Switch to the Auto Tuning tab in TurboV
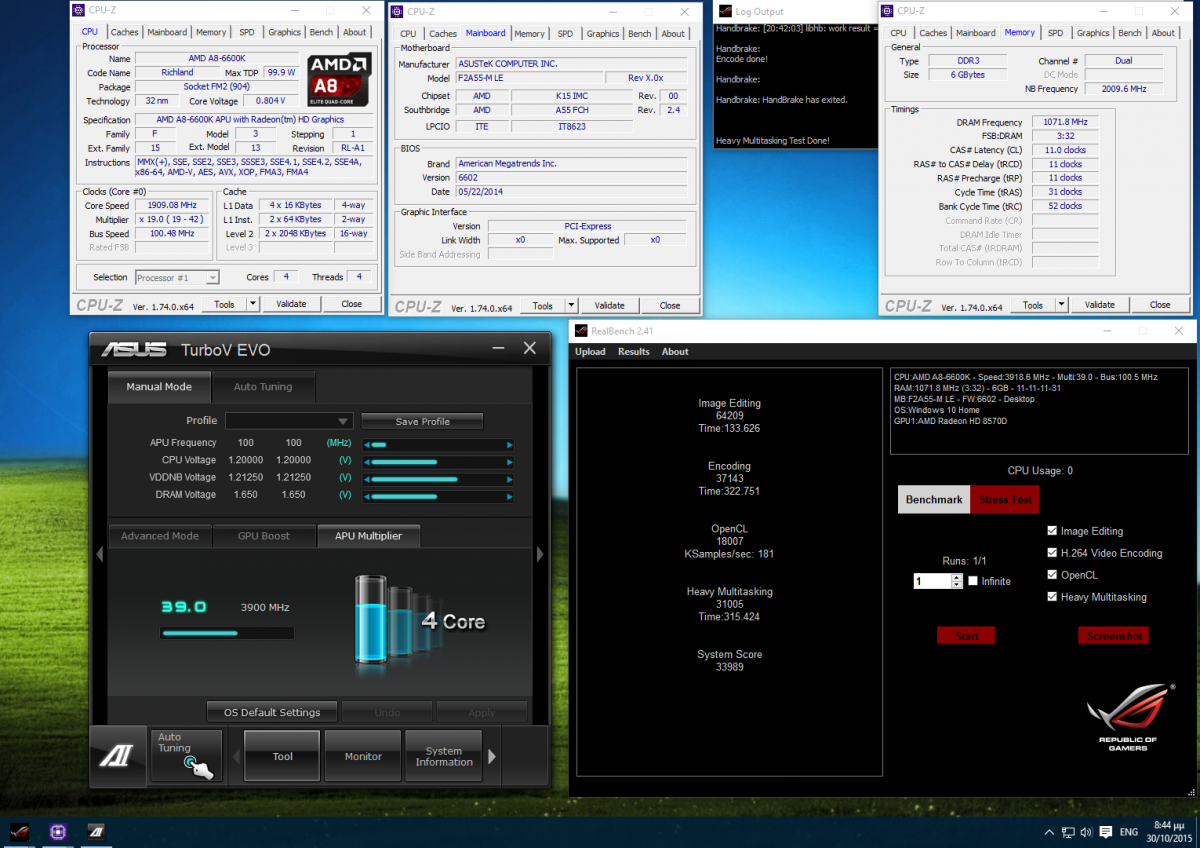 (264, 387)
